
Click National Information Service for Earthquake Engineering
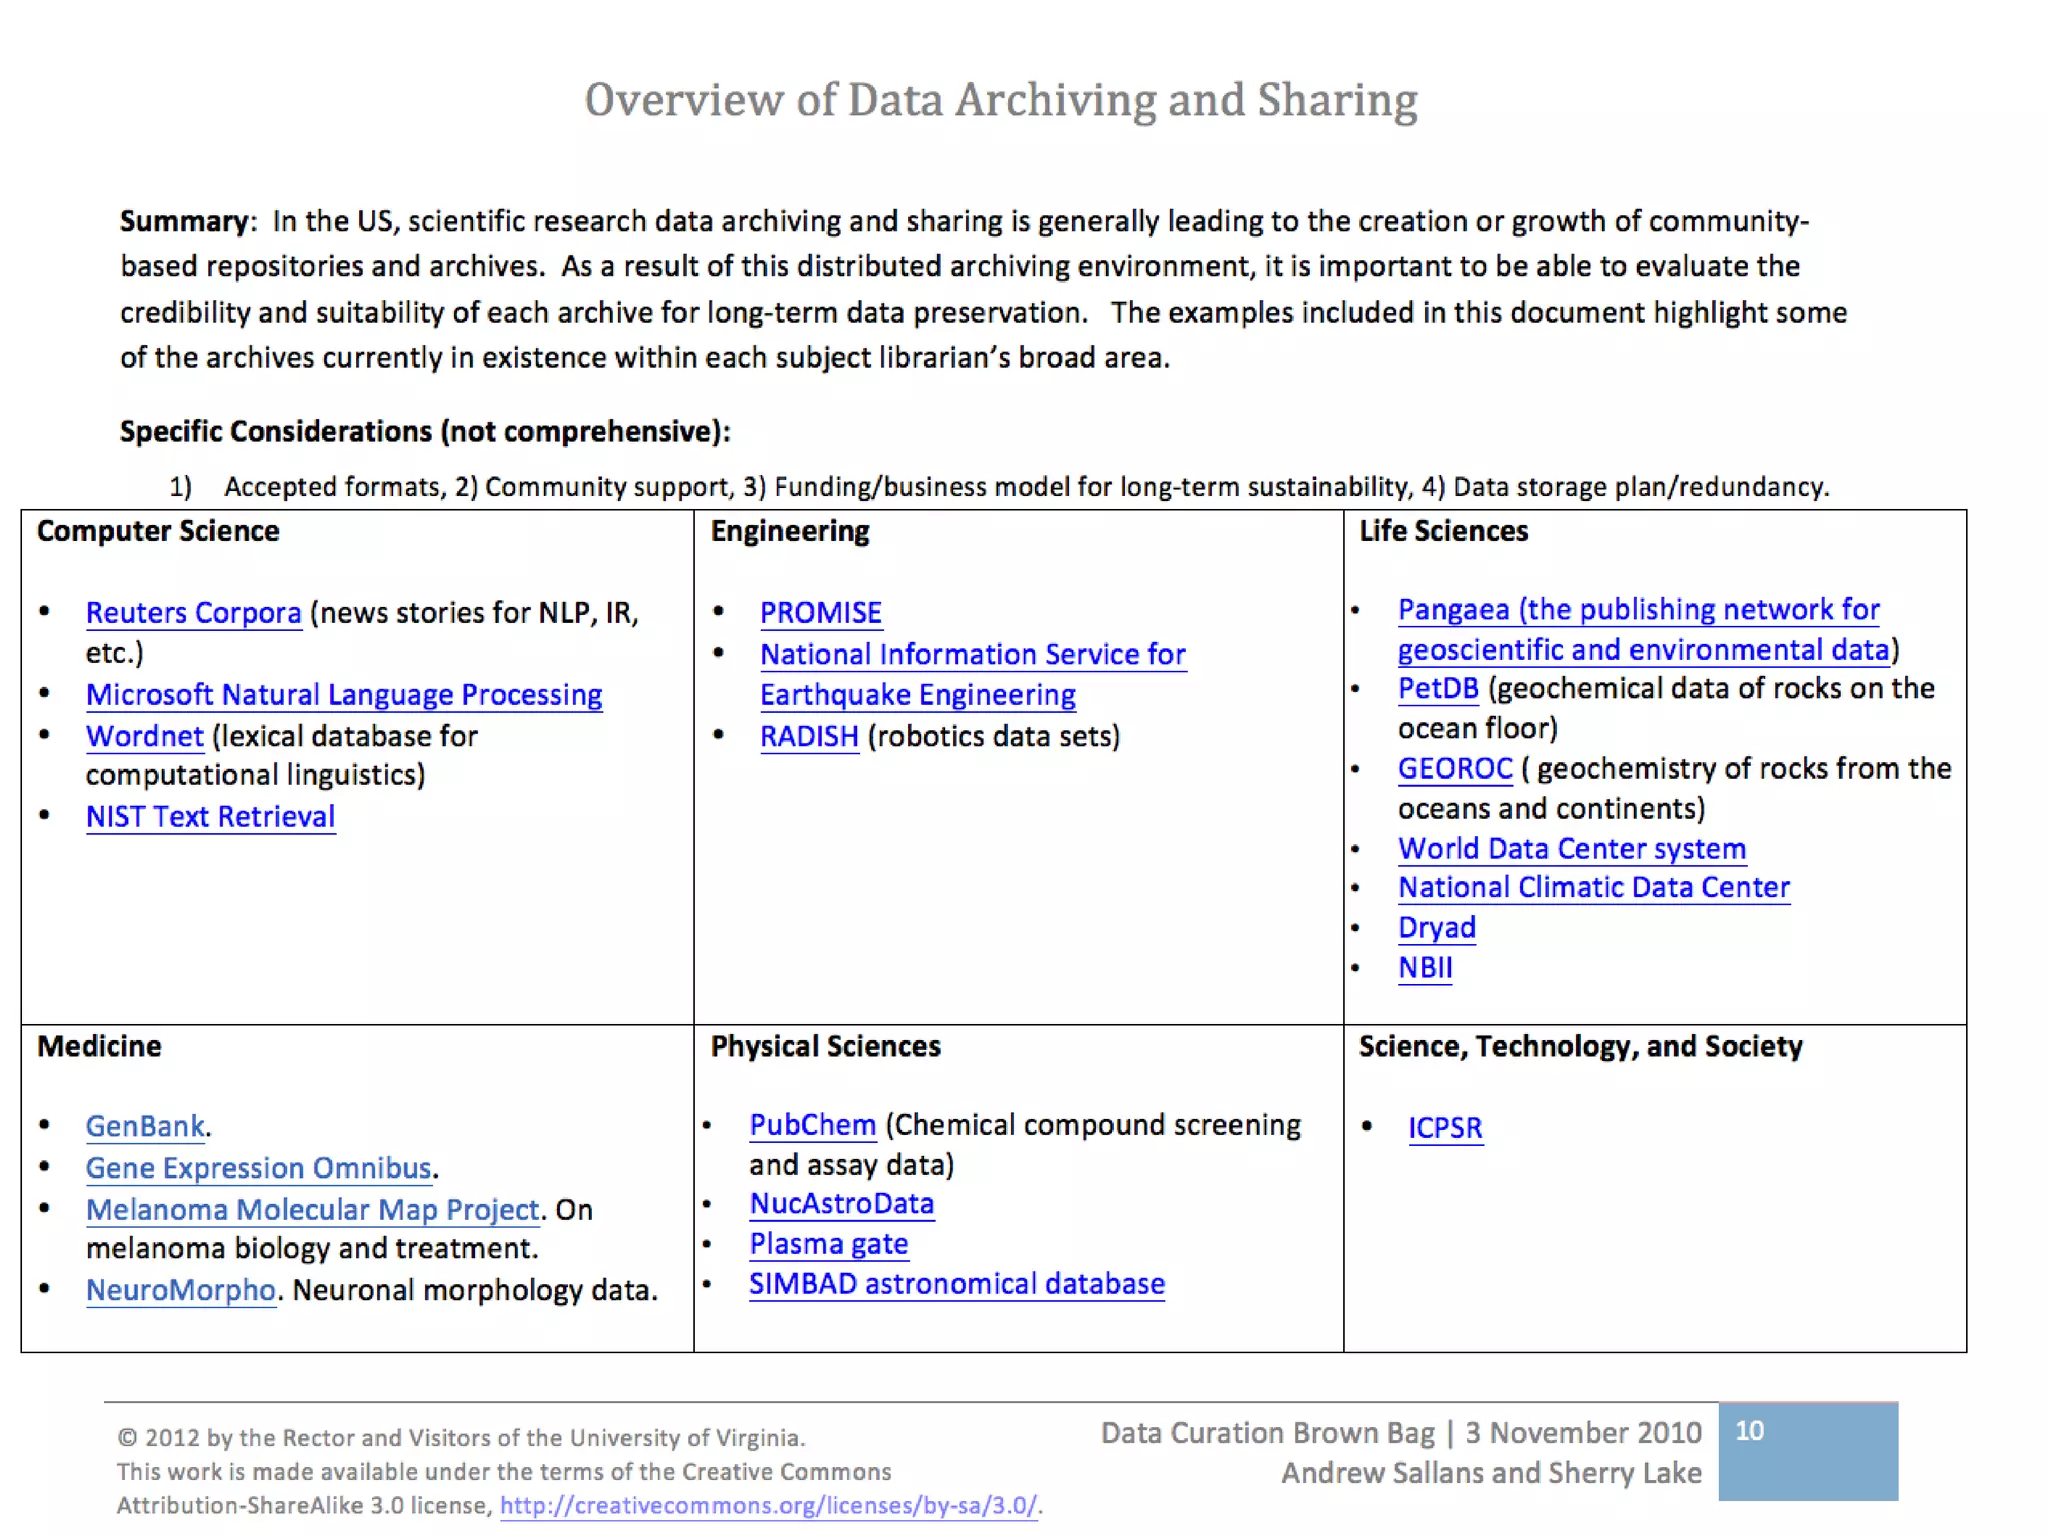click(972, 654)
